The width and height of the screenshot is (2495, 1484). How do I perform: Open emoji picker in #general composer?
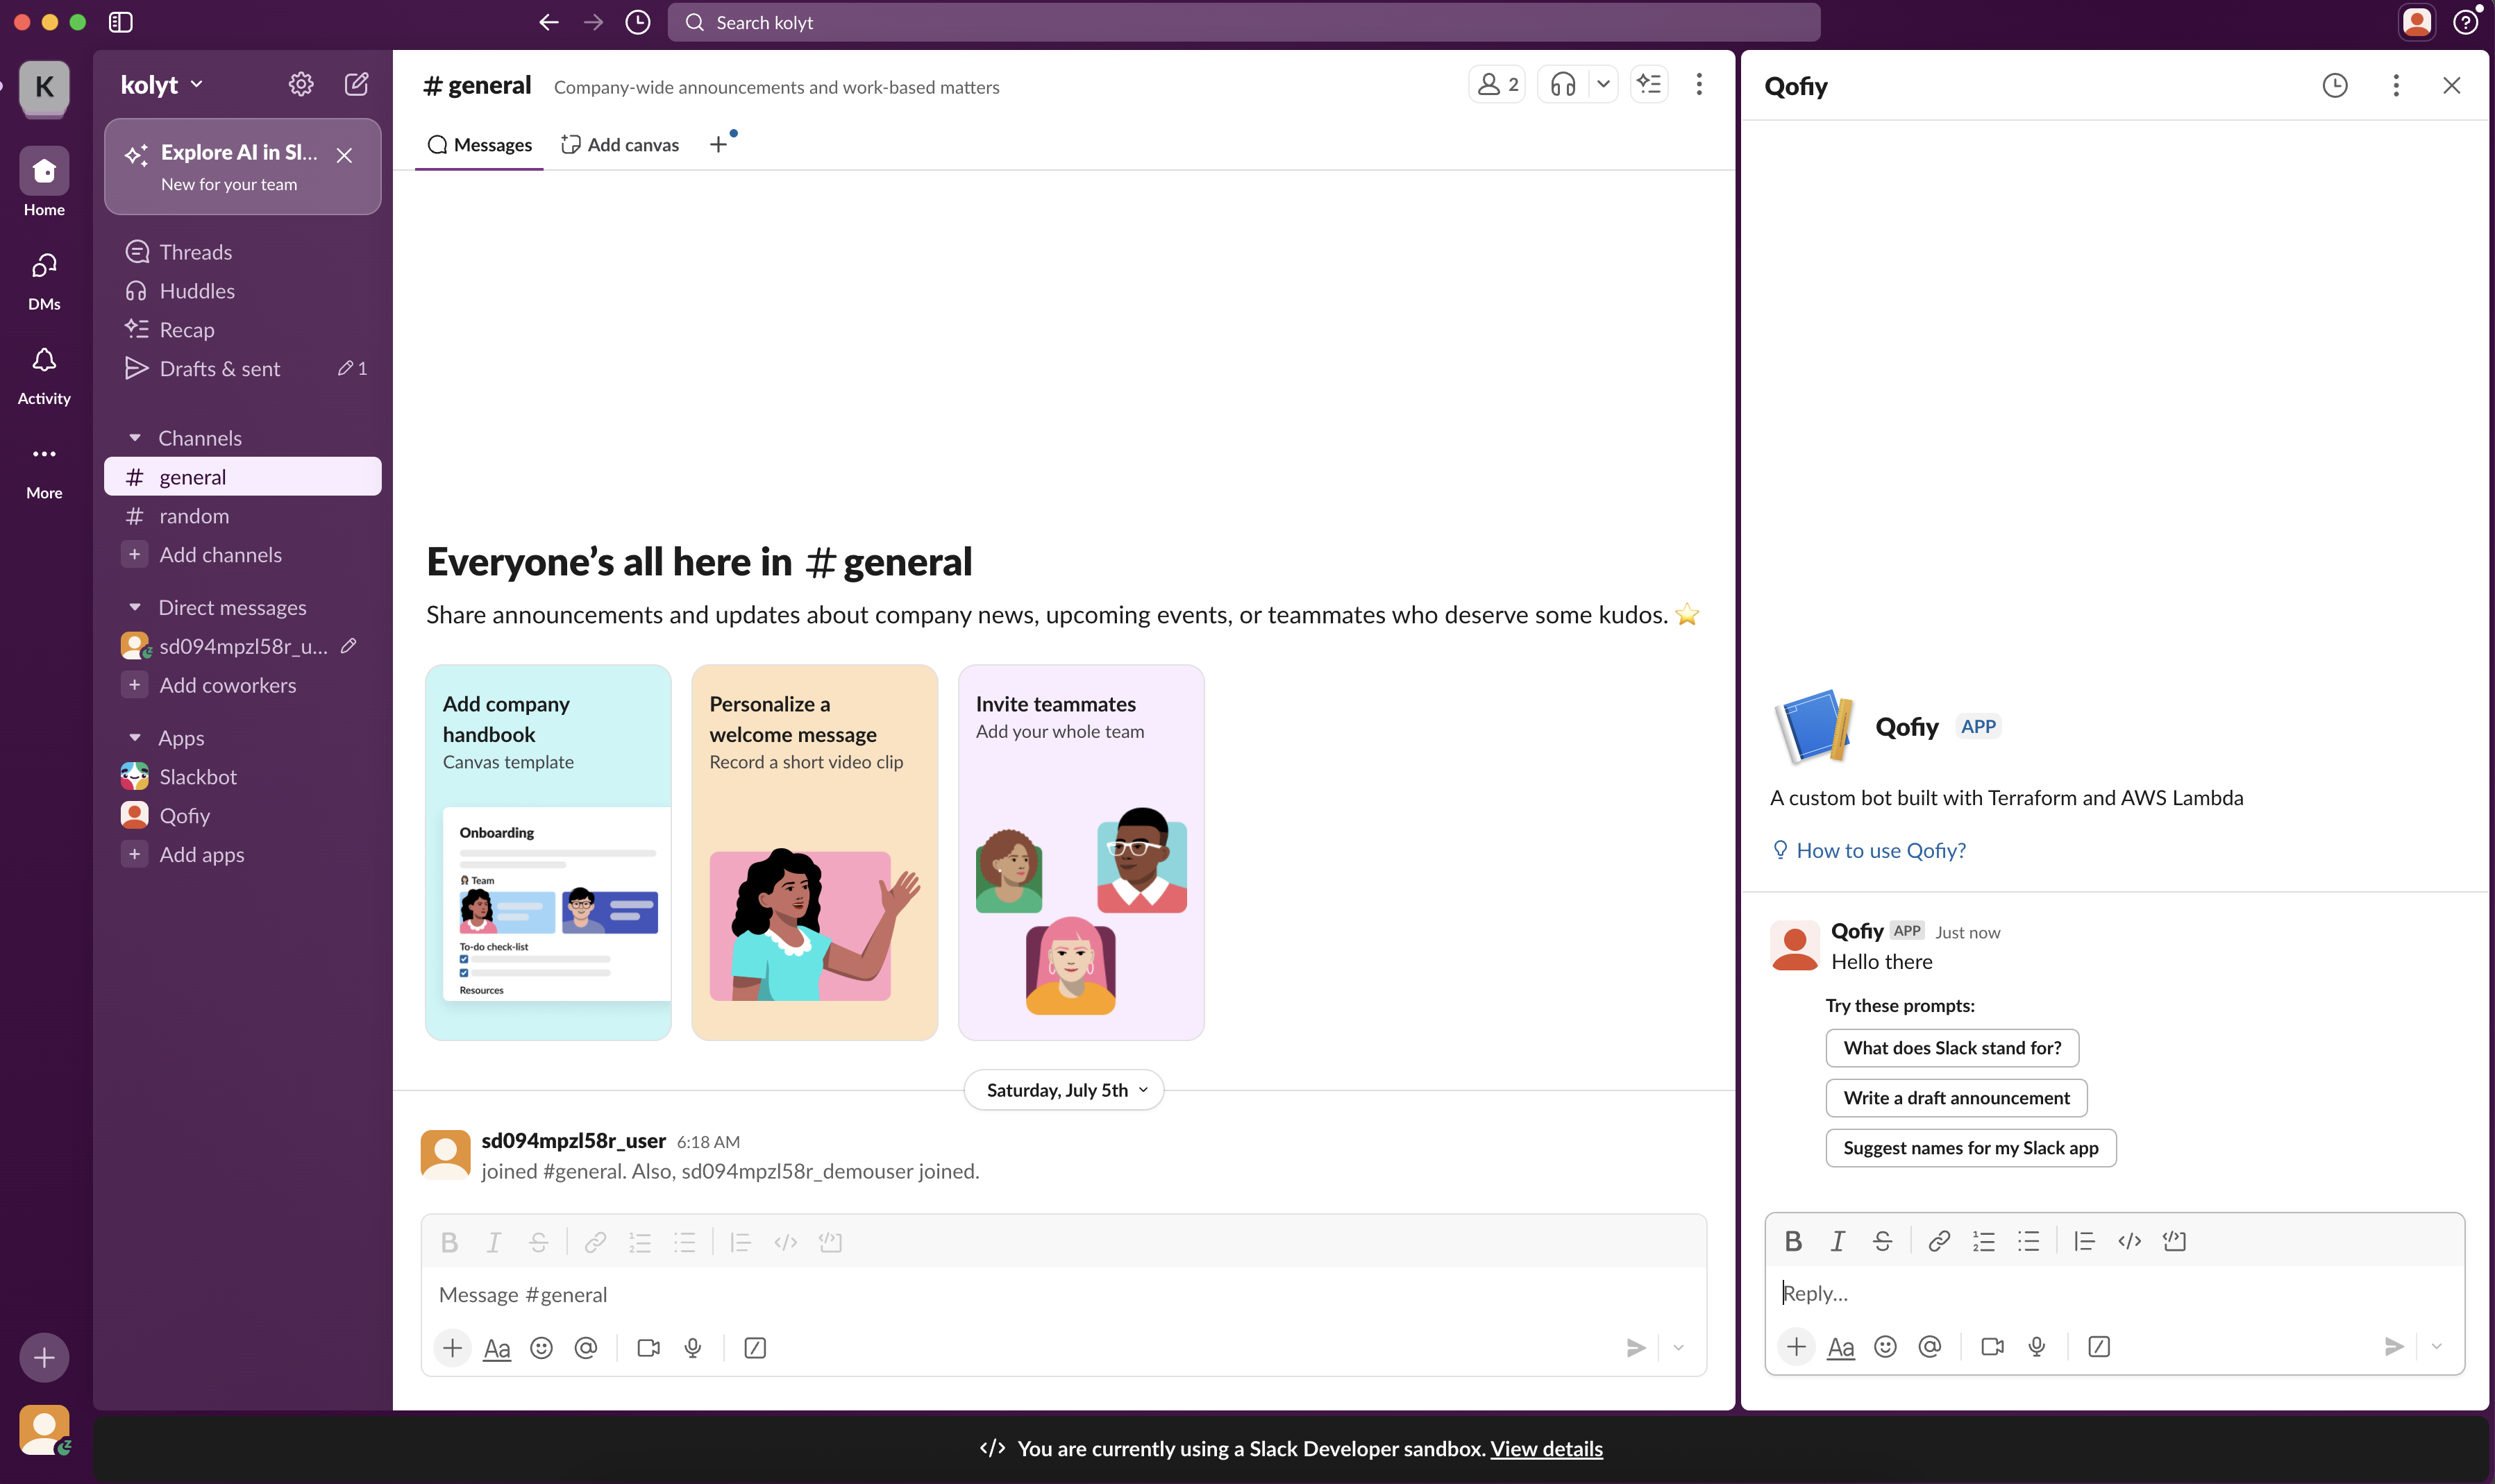pos(541,1348)
